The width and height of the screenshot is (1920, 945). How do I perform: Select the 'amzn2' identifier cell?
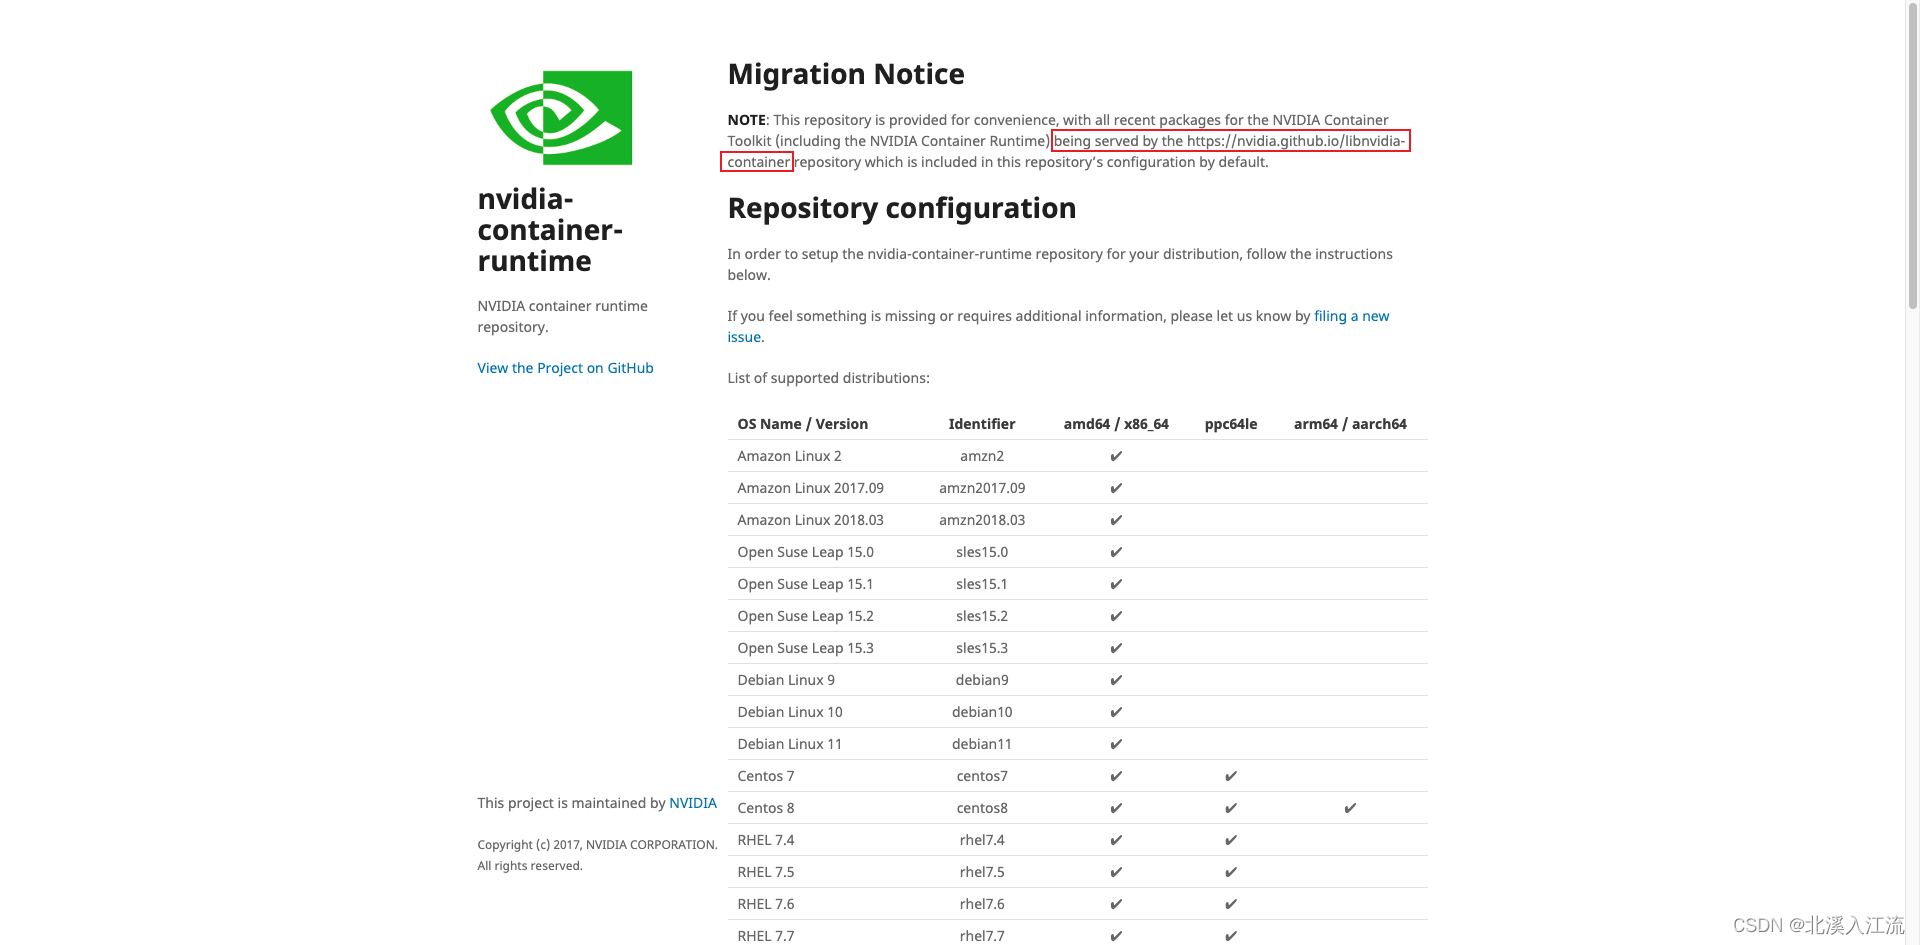click(x=982, y=456)
